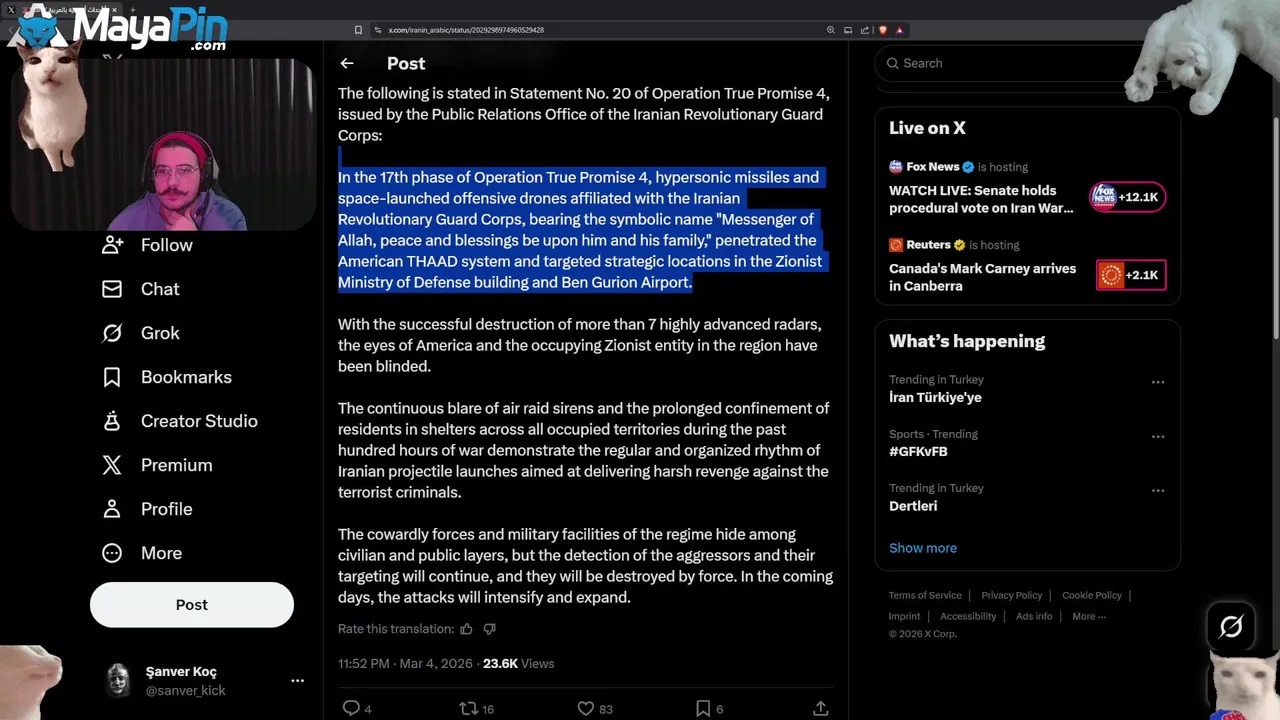Open Reuters Mark Carney Canberra broadcast
1280x720 pixels.
pos(982,277)
